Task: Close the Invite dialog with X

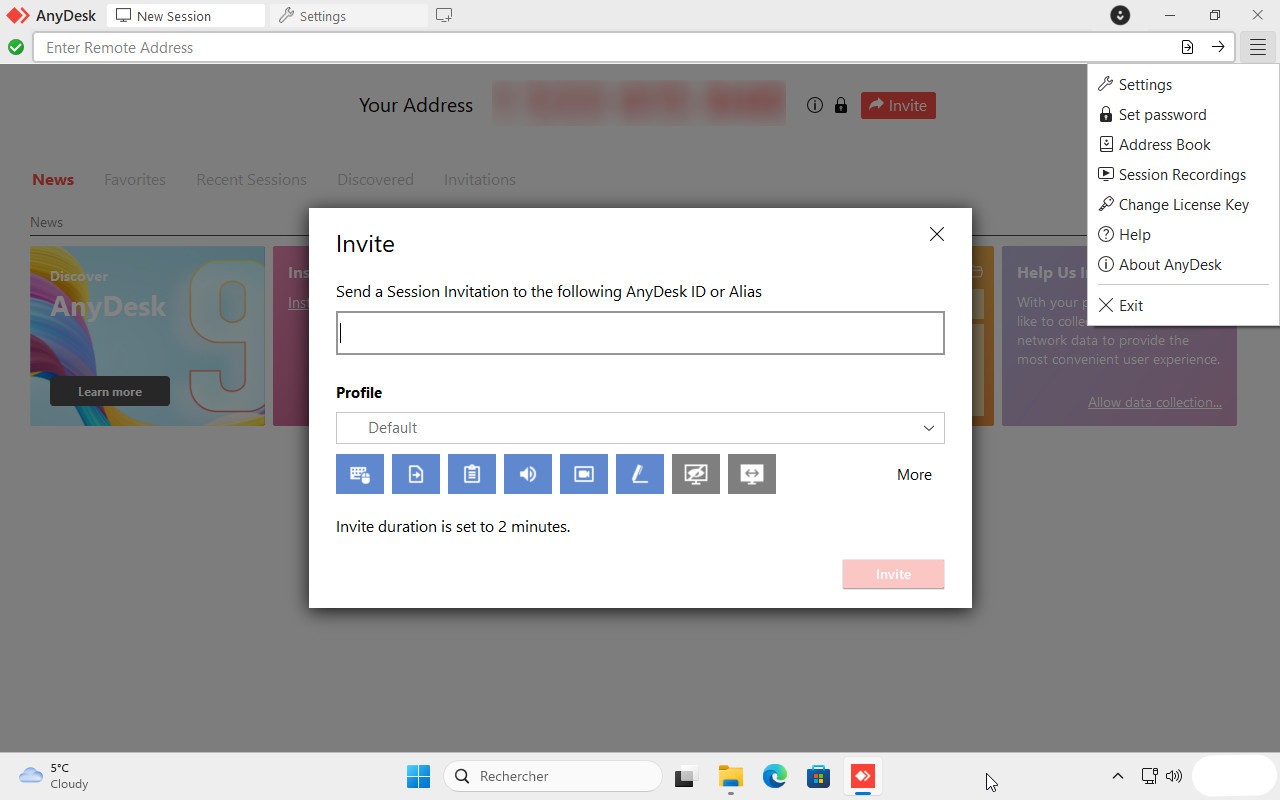Action: click(936, 234)
